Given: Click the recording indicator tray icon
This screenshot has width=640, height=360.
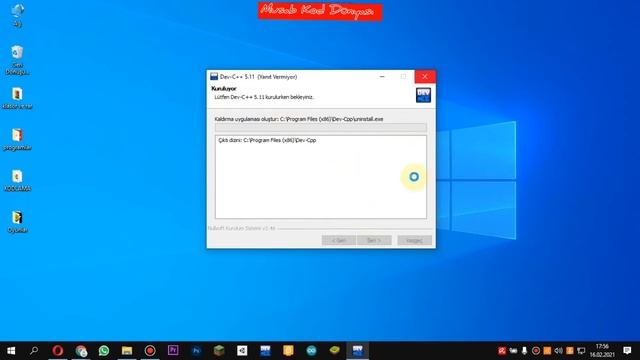Looking at the screenshot, I should (536, 351).
